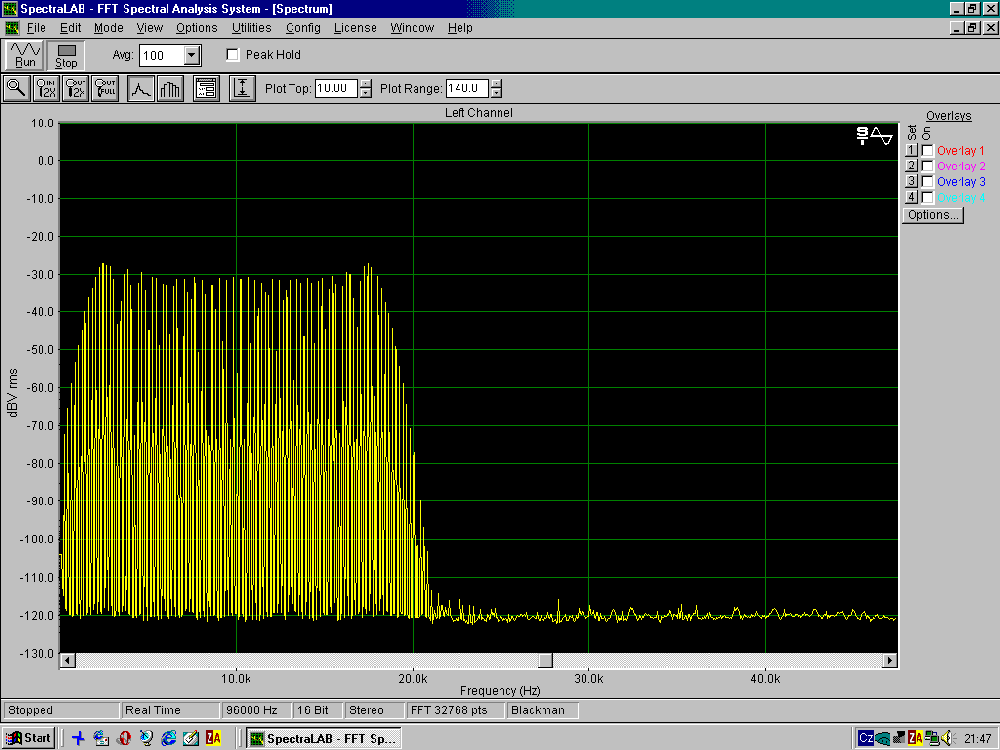Click the blue cross quick launch icon
The height and width of the screenshot is (750, 1000).
(x=78, y=739)
